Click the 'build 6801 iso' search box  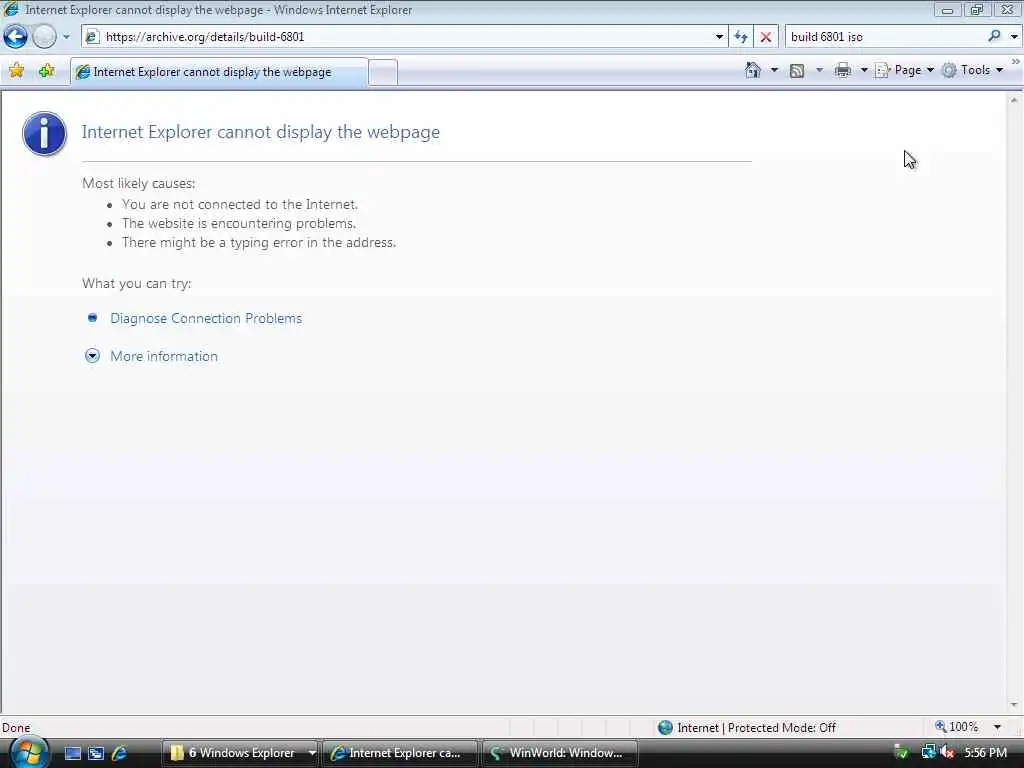click(886, 37)
